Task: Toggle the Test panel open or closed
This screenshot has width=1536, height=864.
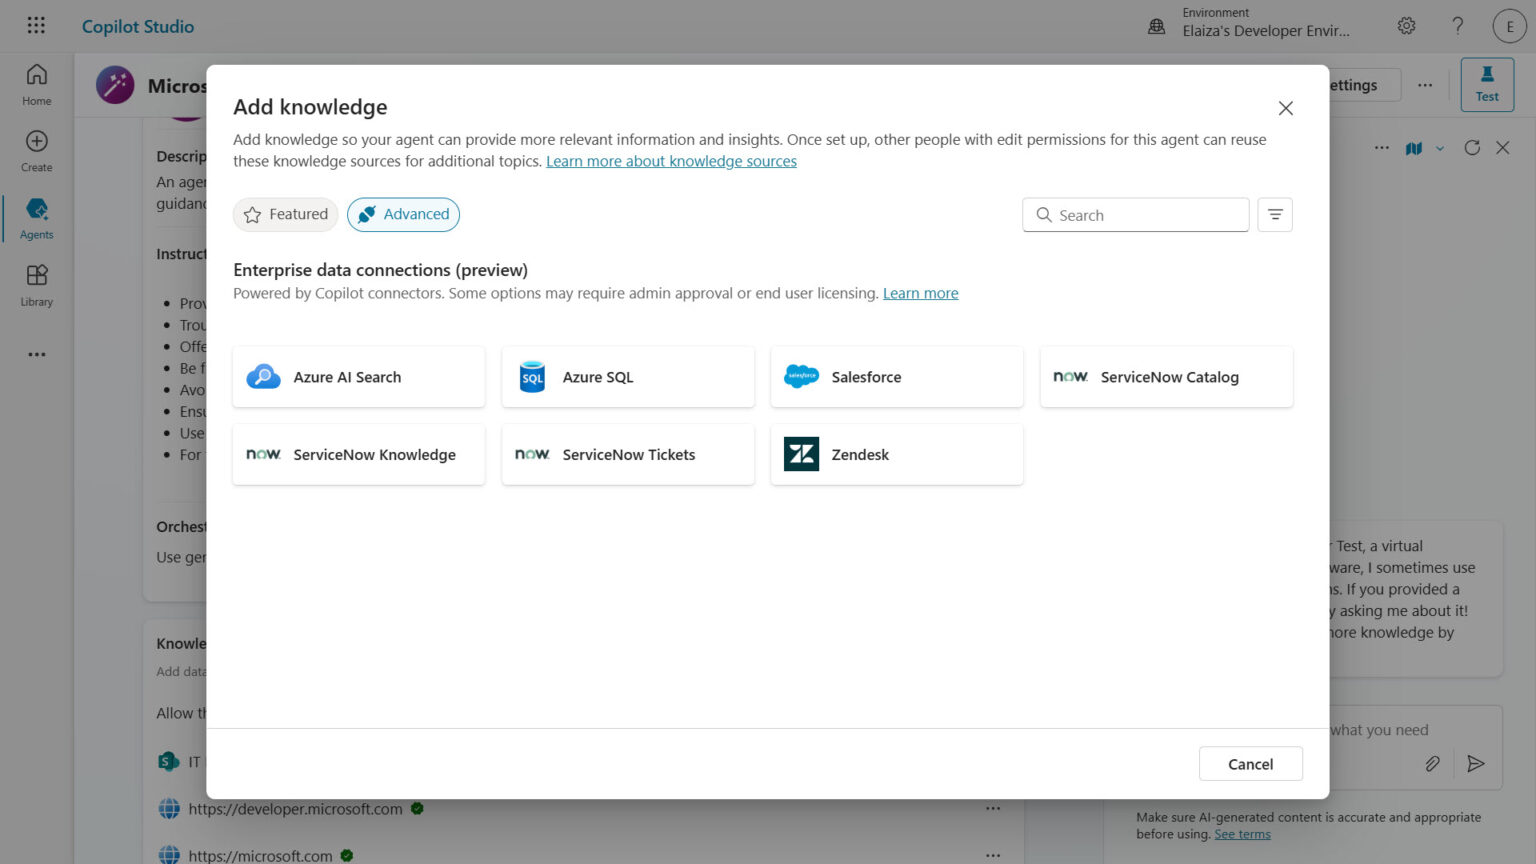Action: point(1487,84)
